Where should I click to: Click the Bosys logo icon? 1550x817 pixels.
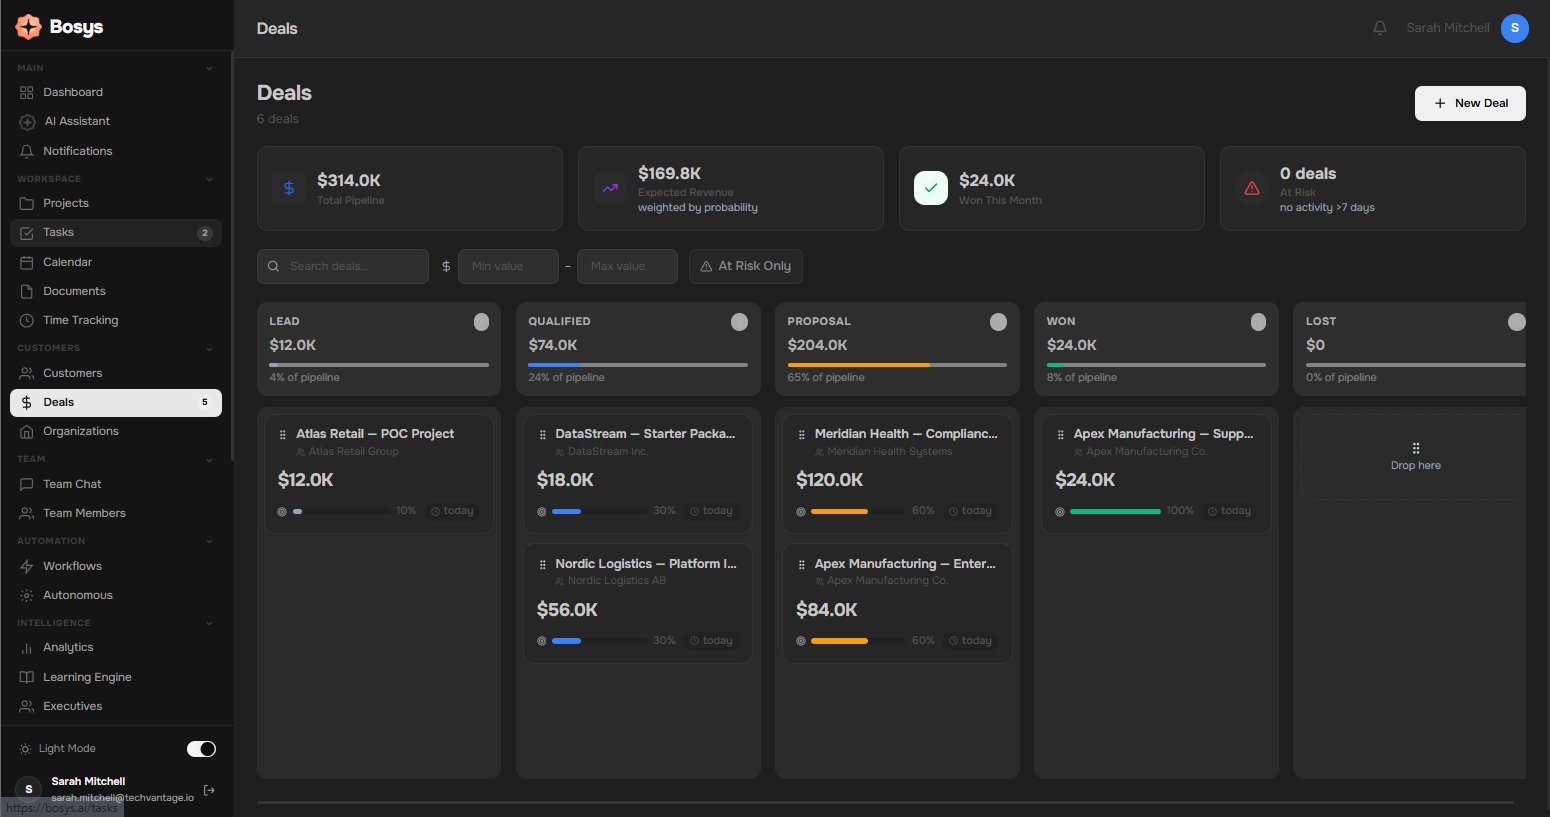click(28, 27)
